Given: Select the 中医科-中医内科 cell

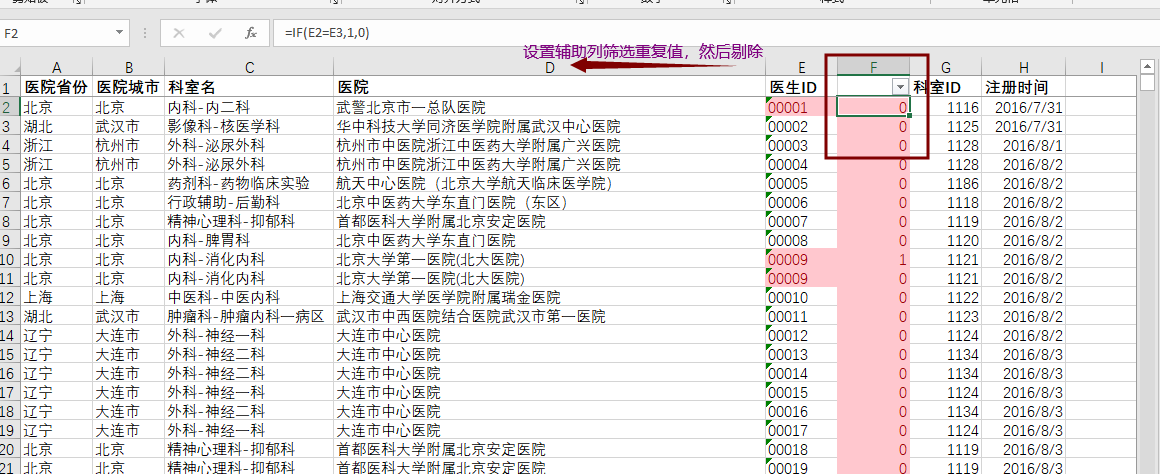Looking at the screenshot, I should (250, 298).
